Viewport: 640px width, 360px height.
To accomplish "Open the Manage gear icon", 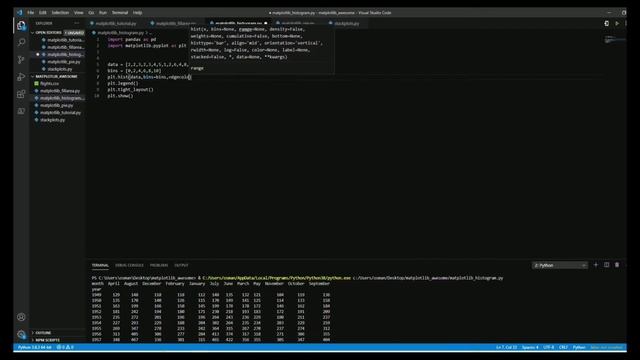I will pos(21,334).
